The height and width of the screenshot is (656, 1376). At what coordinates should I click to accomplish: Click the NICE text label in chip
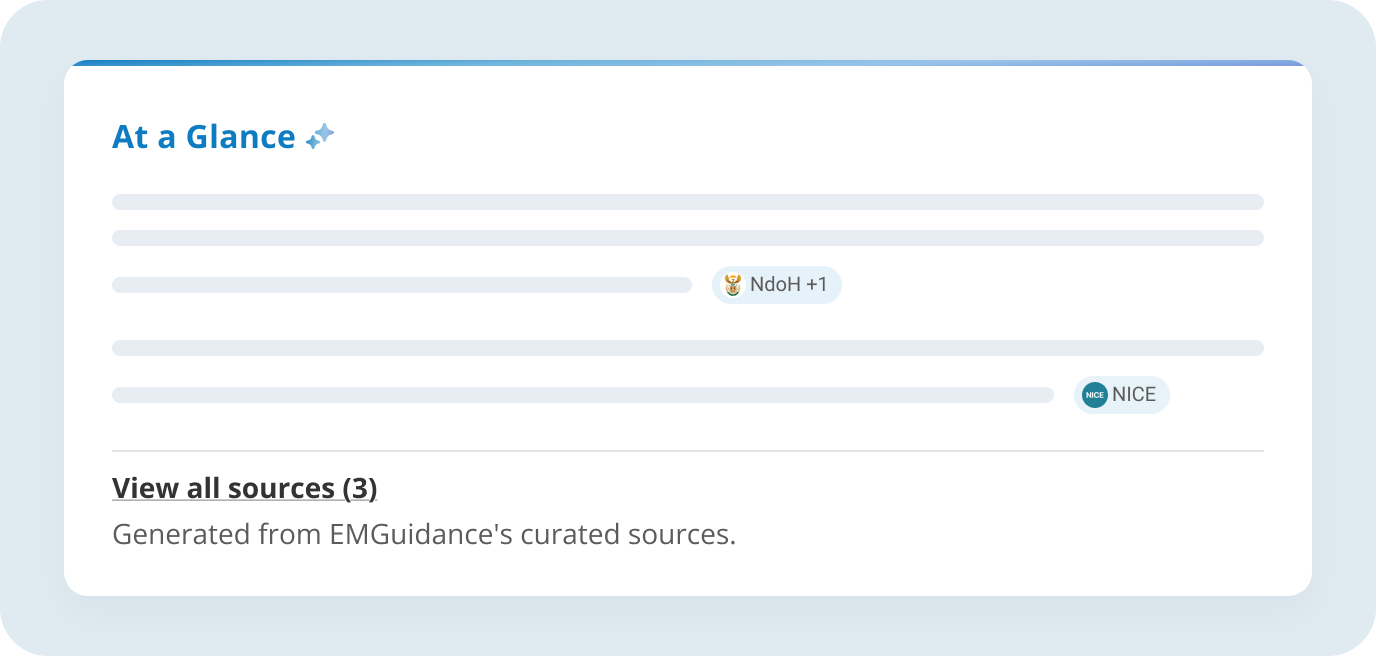[x=1134, y=395]
